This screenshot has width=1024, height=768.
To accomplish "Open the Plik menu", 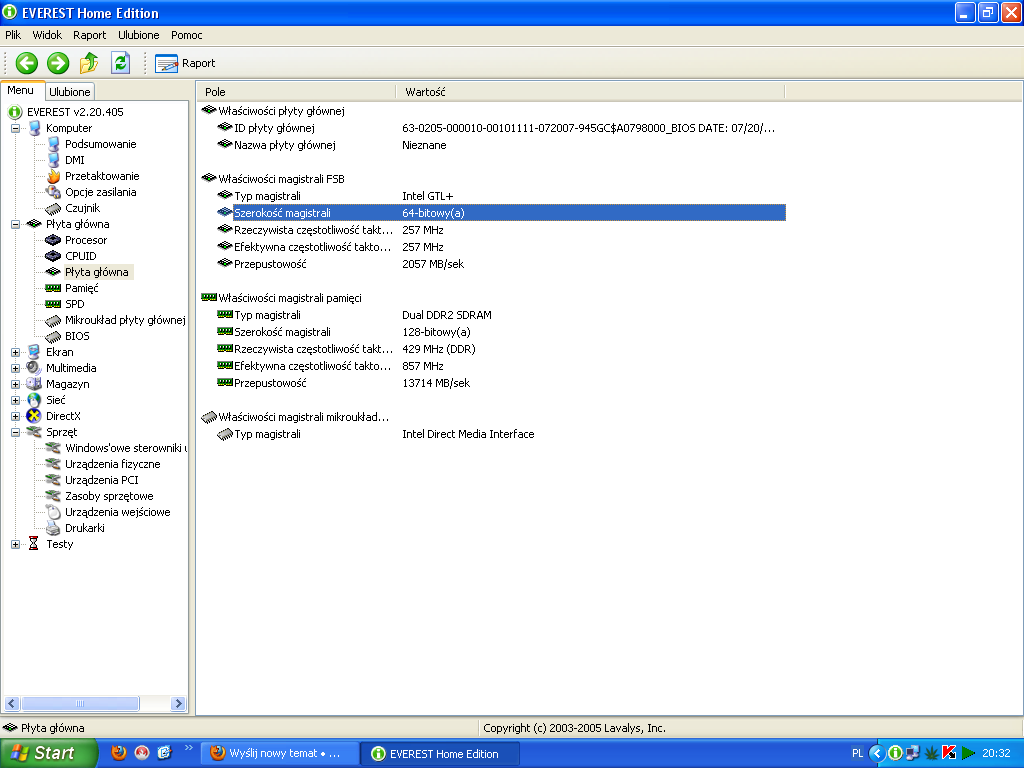I will [13, 35].
